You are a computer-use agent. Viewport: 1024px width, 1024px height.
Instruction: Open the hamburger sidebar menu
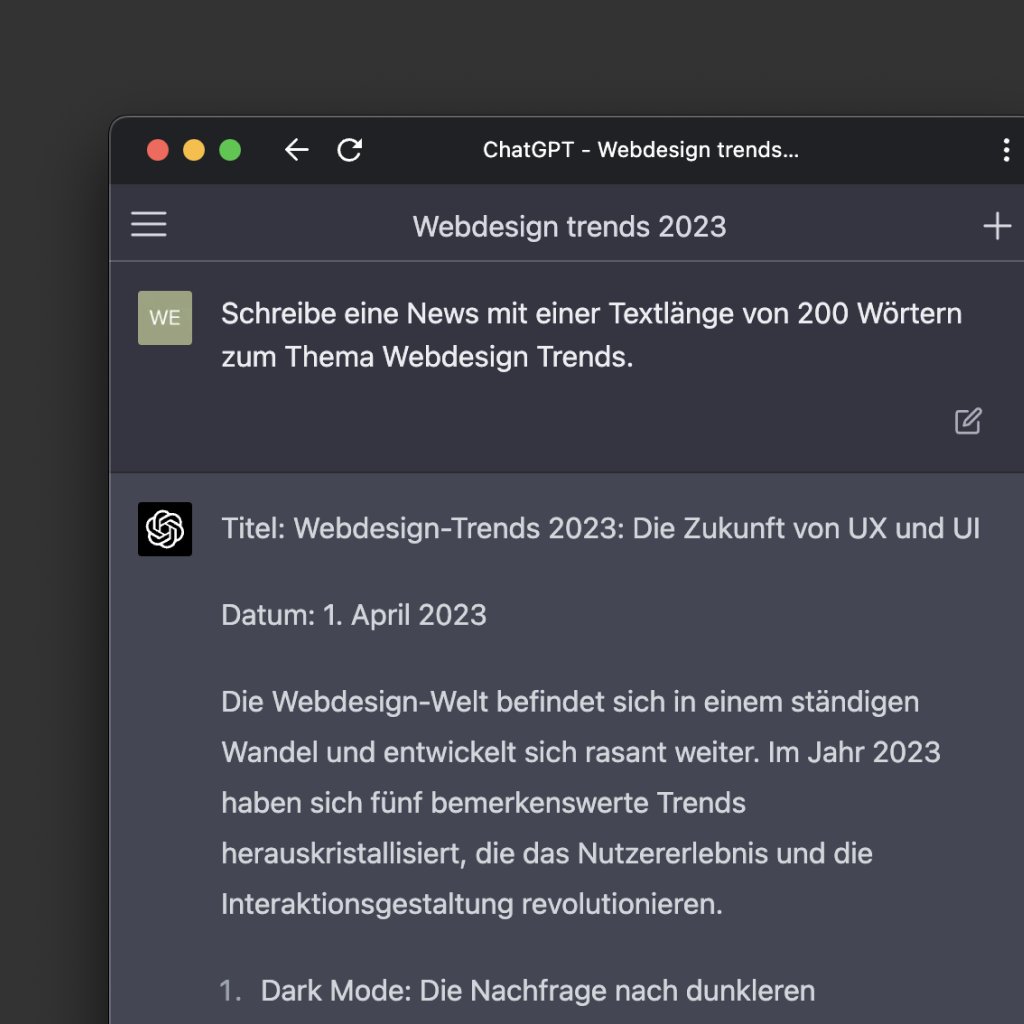point(149,224)
